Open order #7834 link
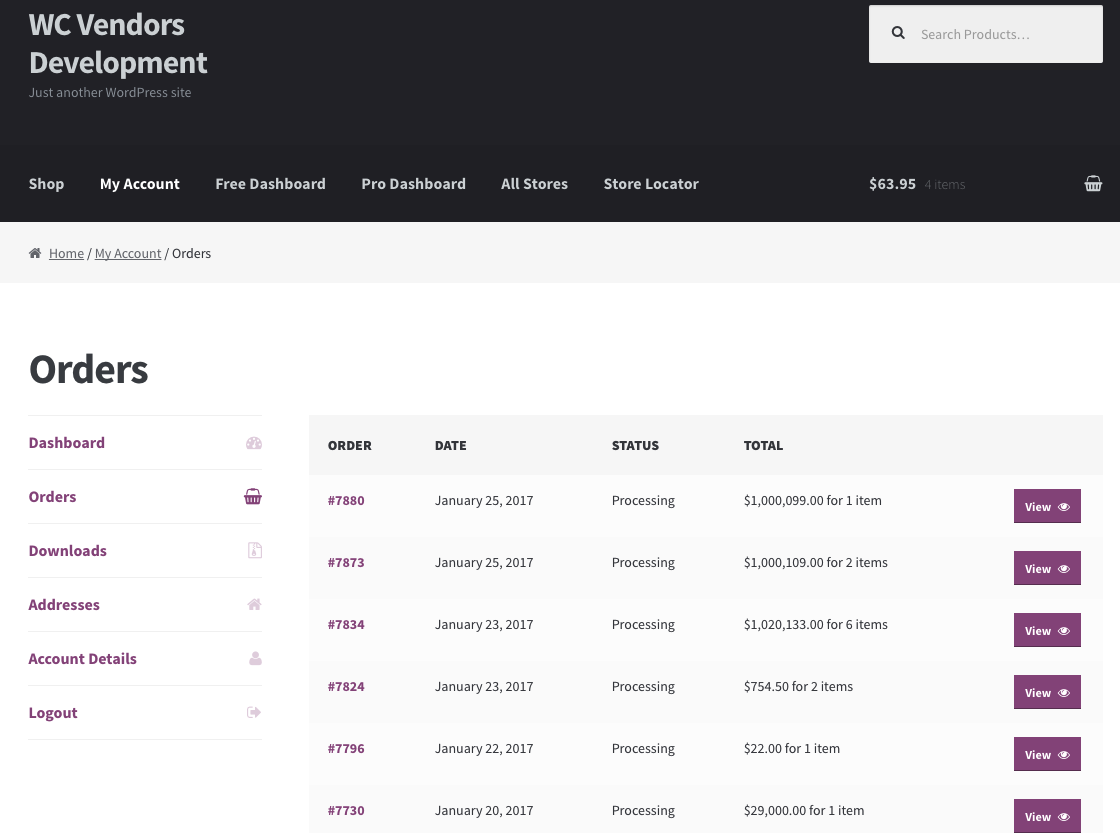 pos(346,624)
